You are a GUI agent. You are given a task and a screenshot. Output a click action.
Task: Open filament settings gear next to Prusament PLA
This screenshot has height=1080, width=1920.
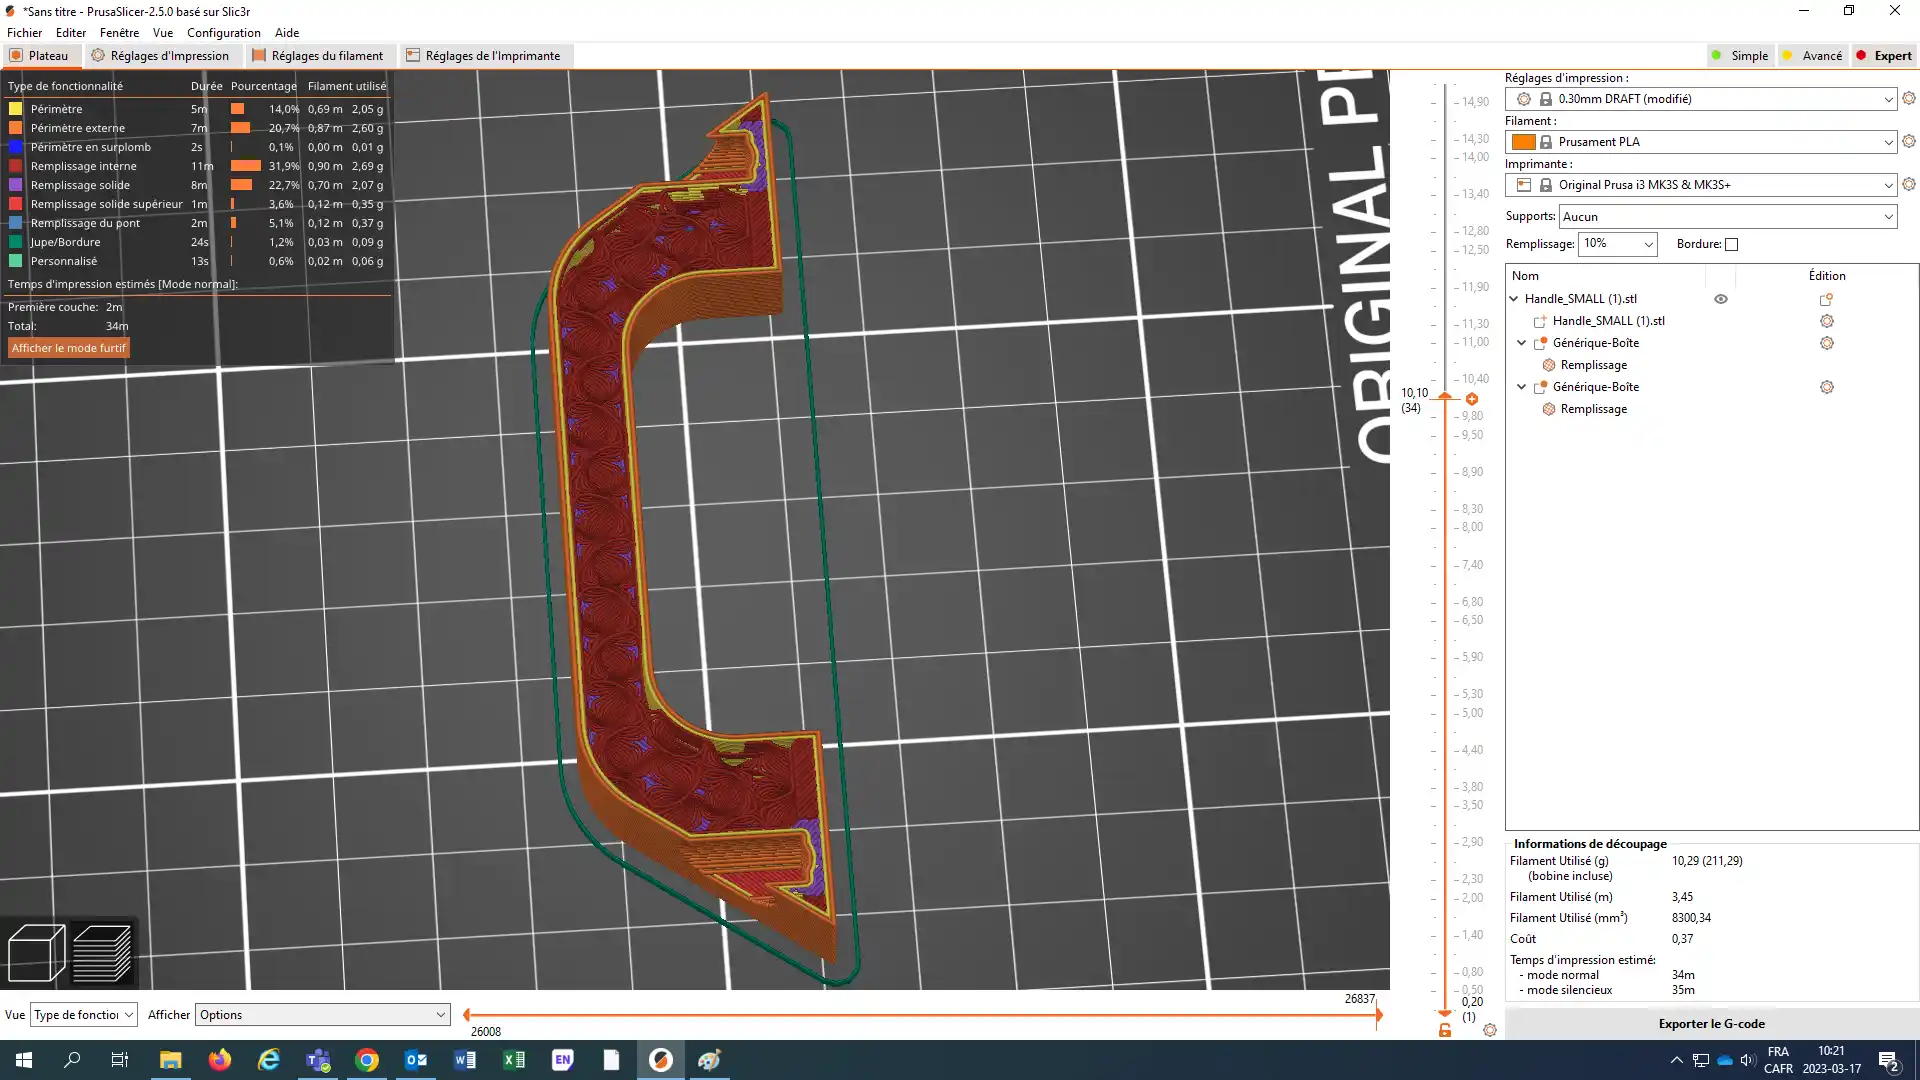click(1909, 142)
